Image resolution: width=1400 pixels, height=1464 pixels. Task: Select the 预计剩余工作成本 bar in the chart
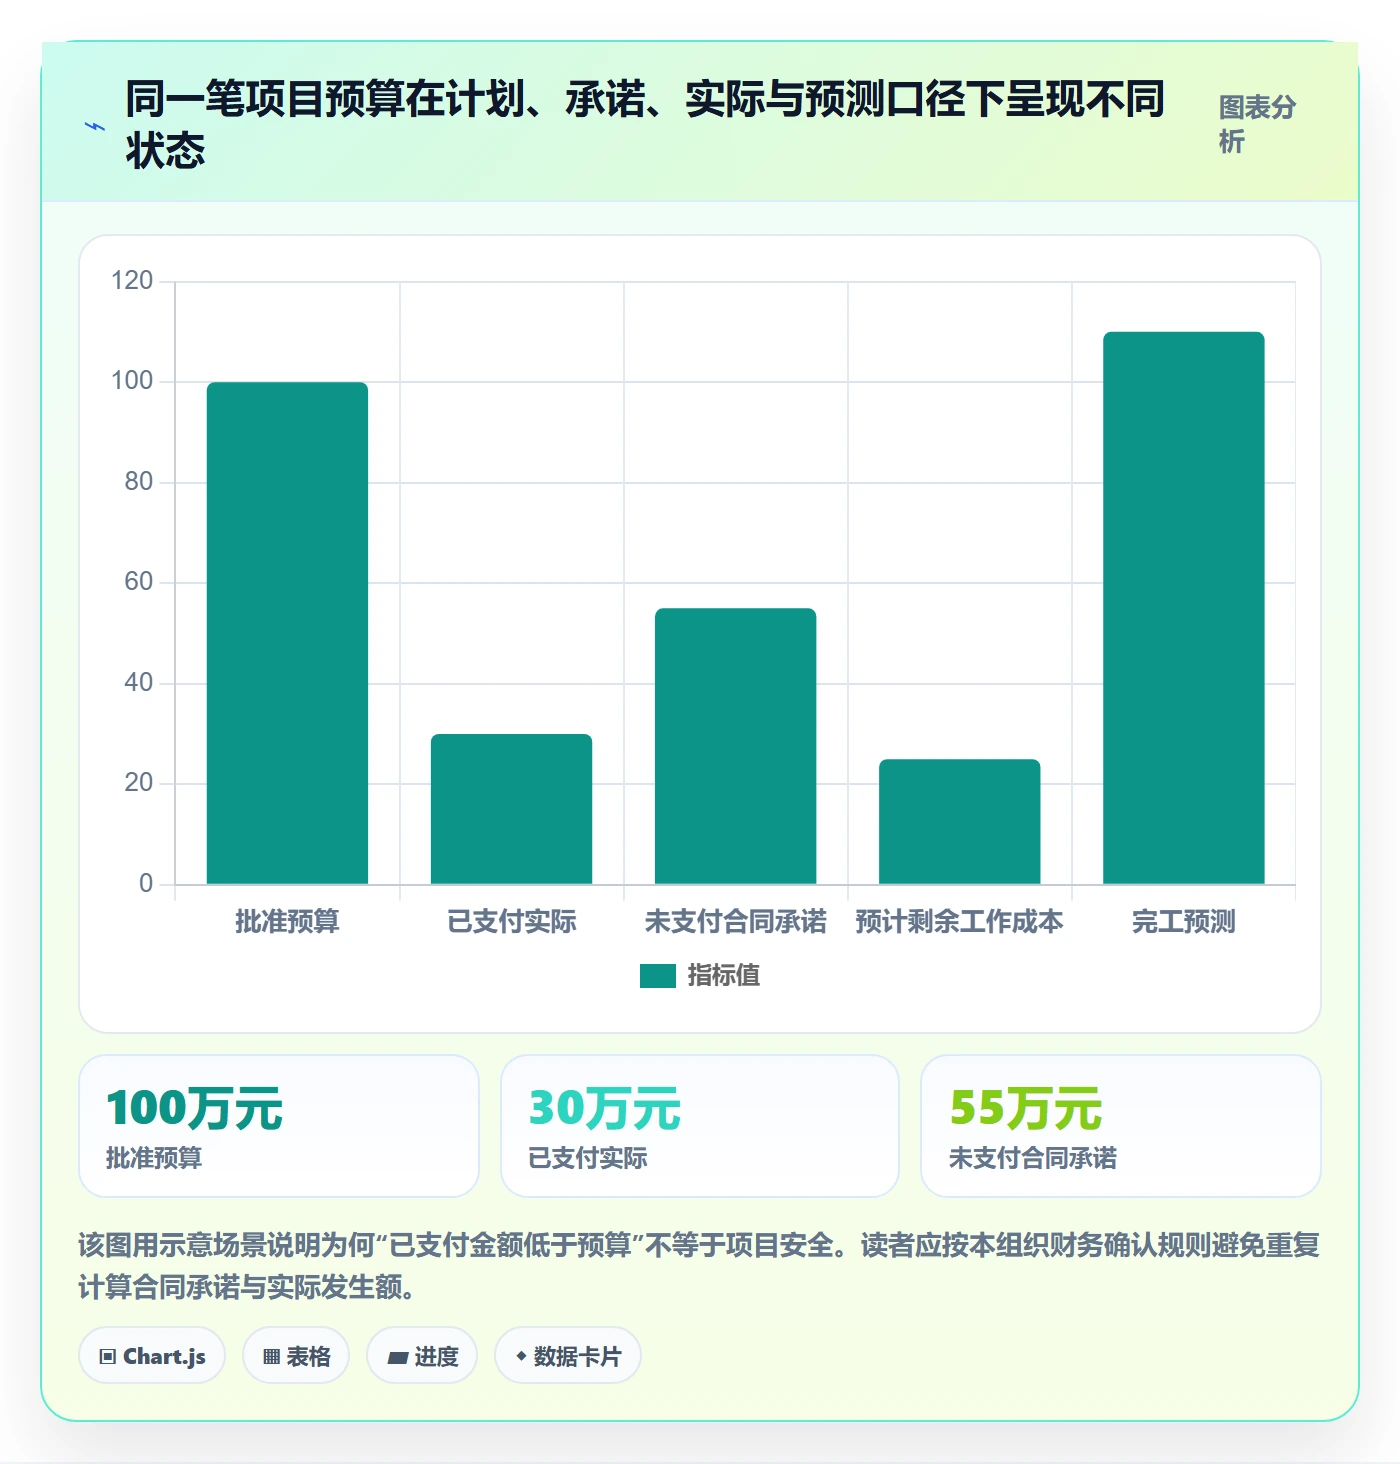(959, 822)
